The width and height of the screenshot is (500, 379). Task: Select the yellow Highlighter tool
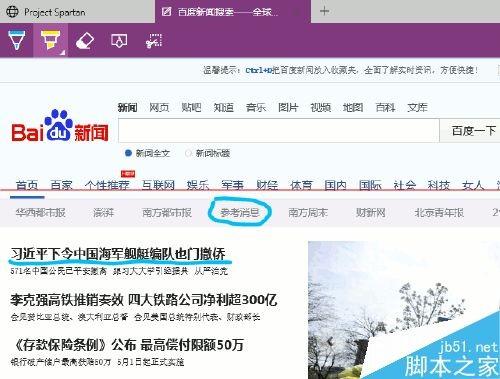pyautogui.click(x=50, y=40)
